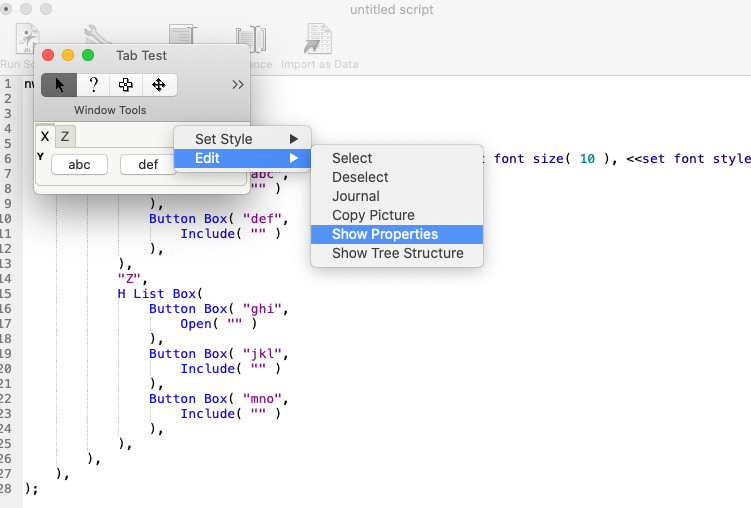The height and width of the screenshot is (508, 751).
Task: Pick the crosshairs tool
Action: 126,85
